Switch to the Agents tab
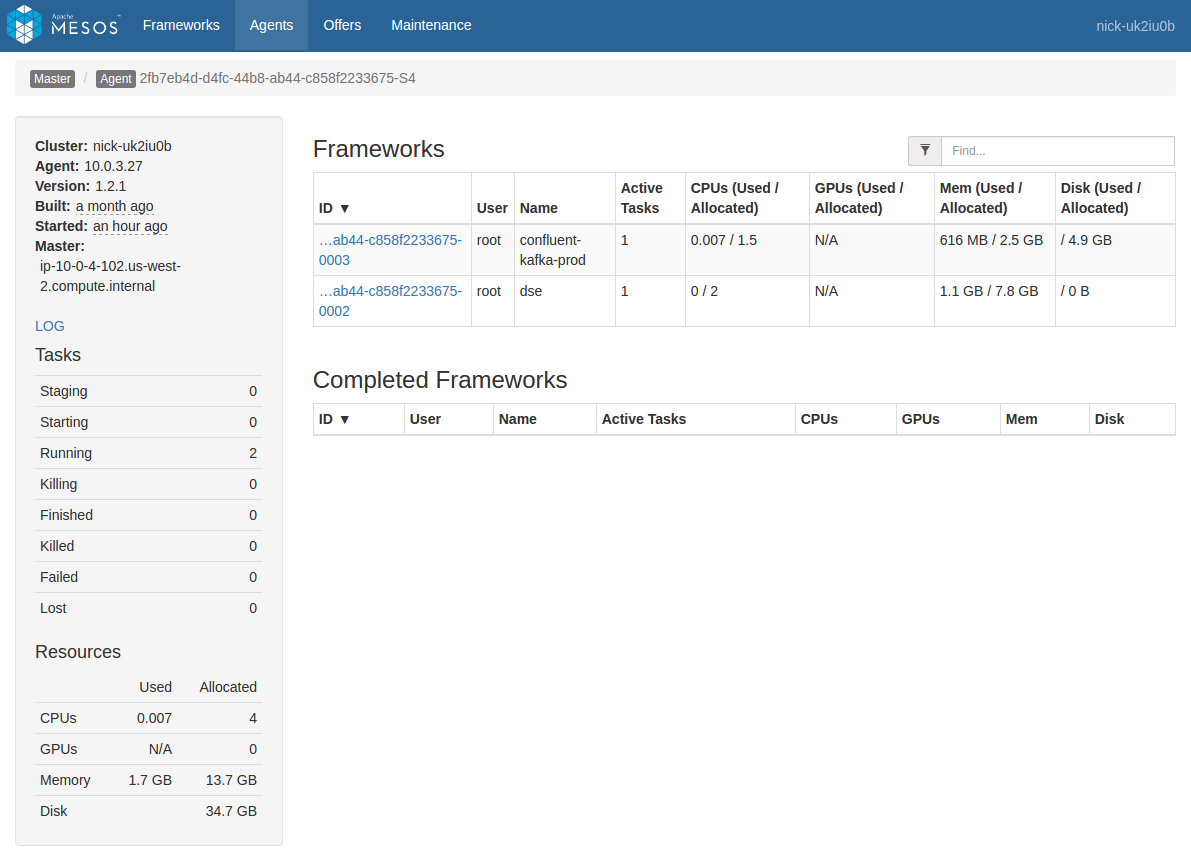Screen dimensions: 1191x859 coord(271,25)
